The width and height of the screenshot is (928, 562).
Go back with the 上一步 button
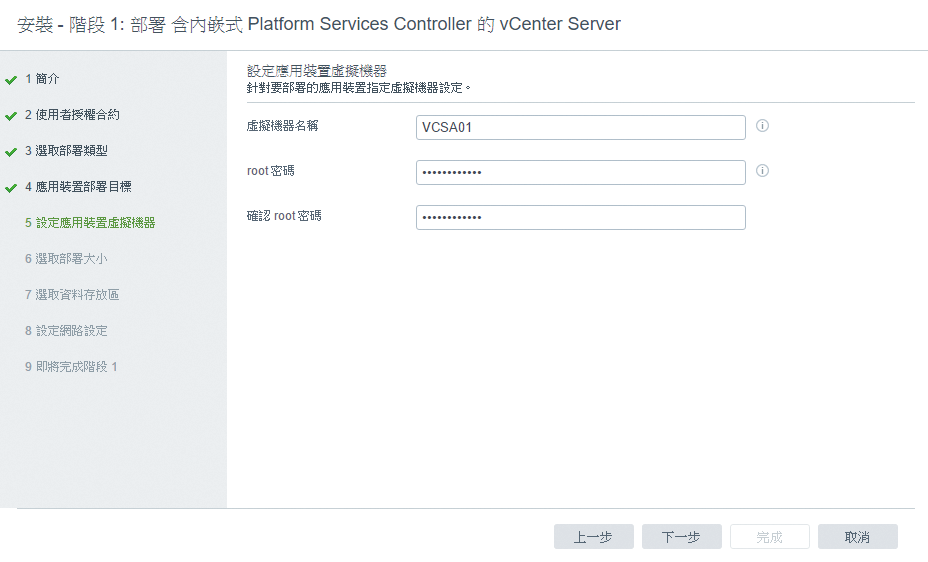(x=594, y=537)
